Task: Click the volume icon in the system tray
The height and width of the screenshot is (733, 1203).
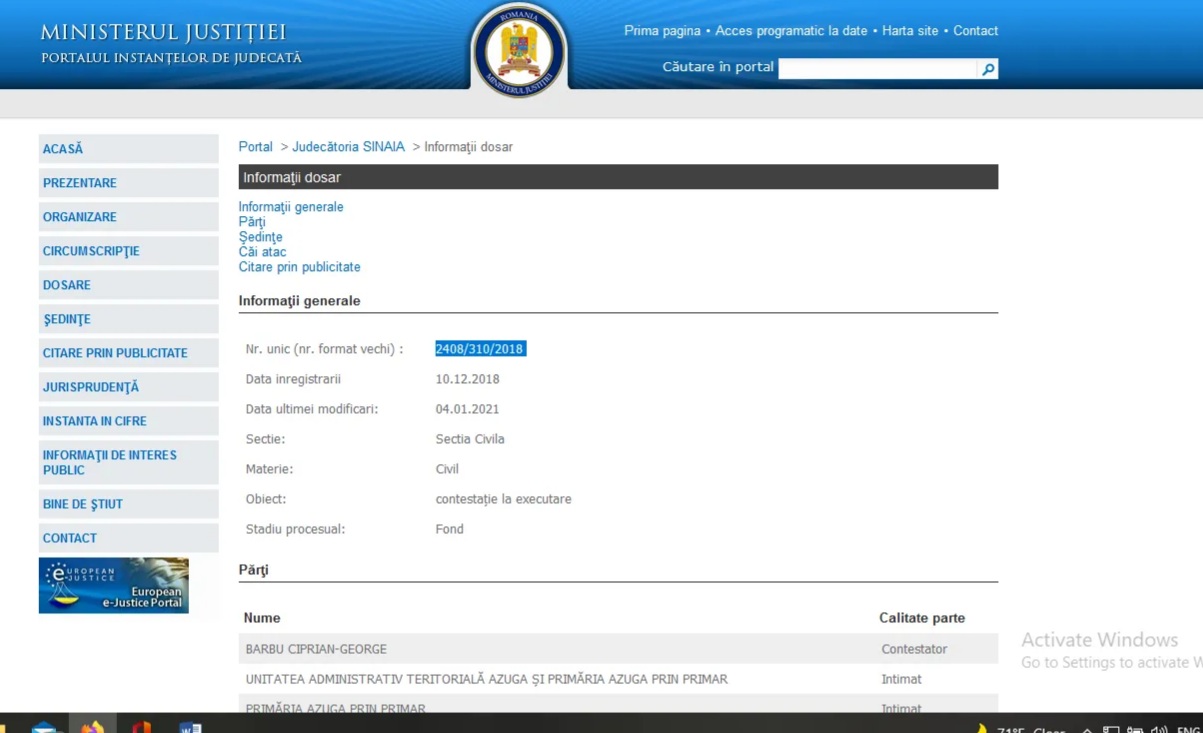Action: [1159, 729]
